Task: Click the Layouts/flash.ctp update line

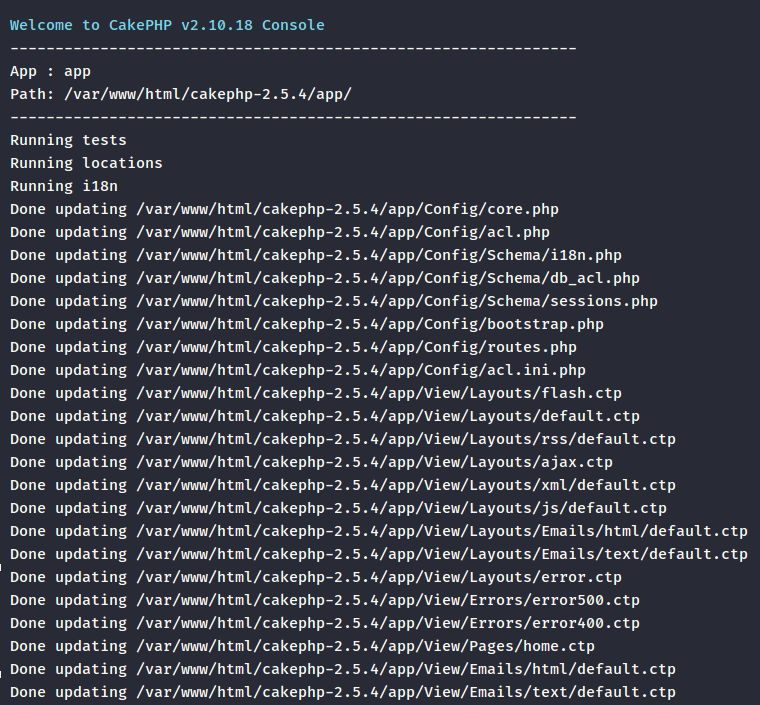Action: pos(315,393)
